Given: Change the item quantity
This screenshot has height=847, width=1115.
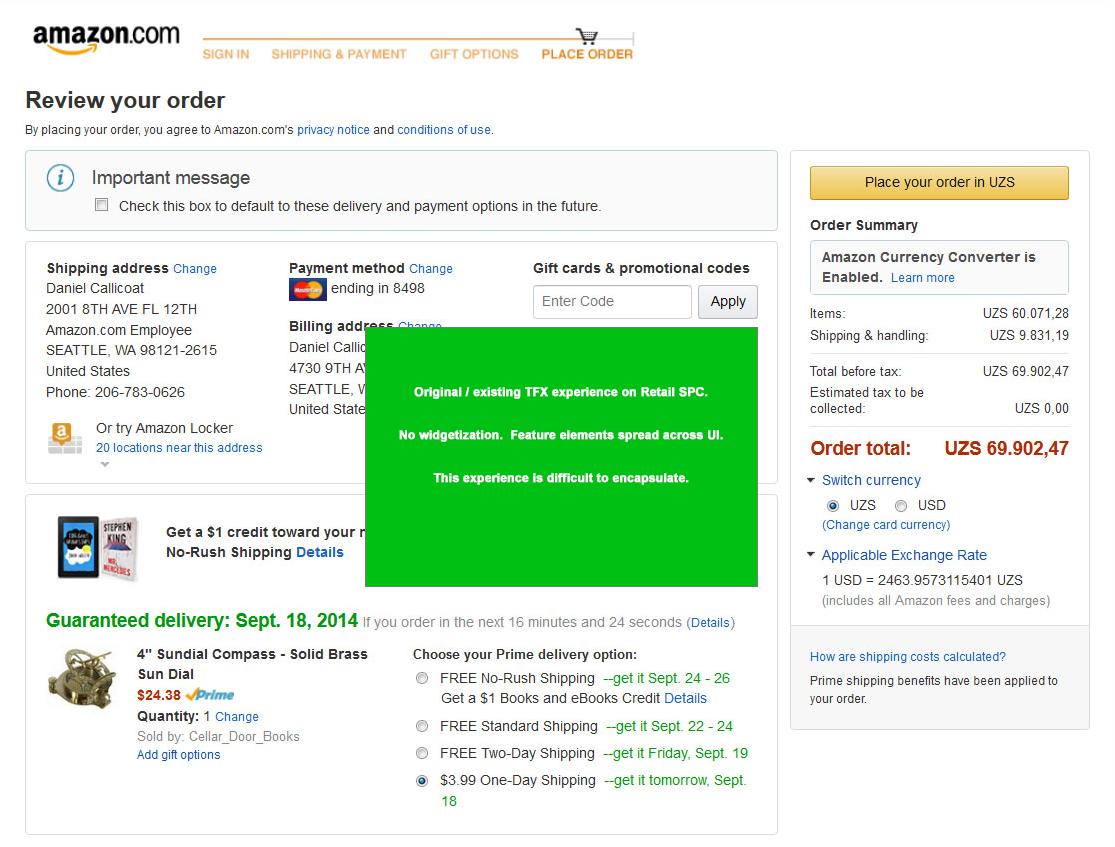Looking at the screenshot, I should [x=237, y=717].
